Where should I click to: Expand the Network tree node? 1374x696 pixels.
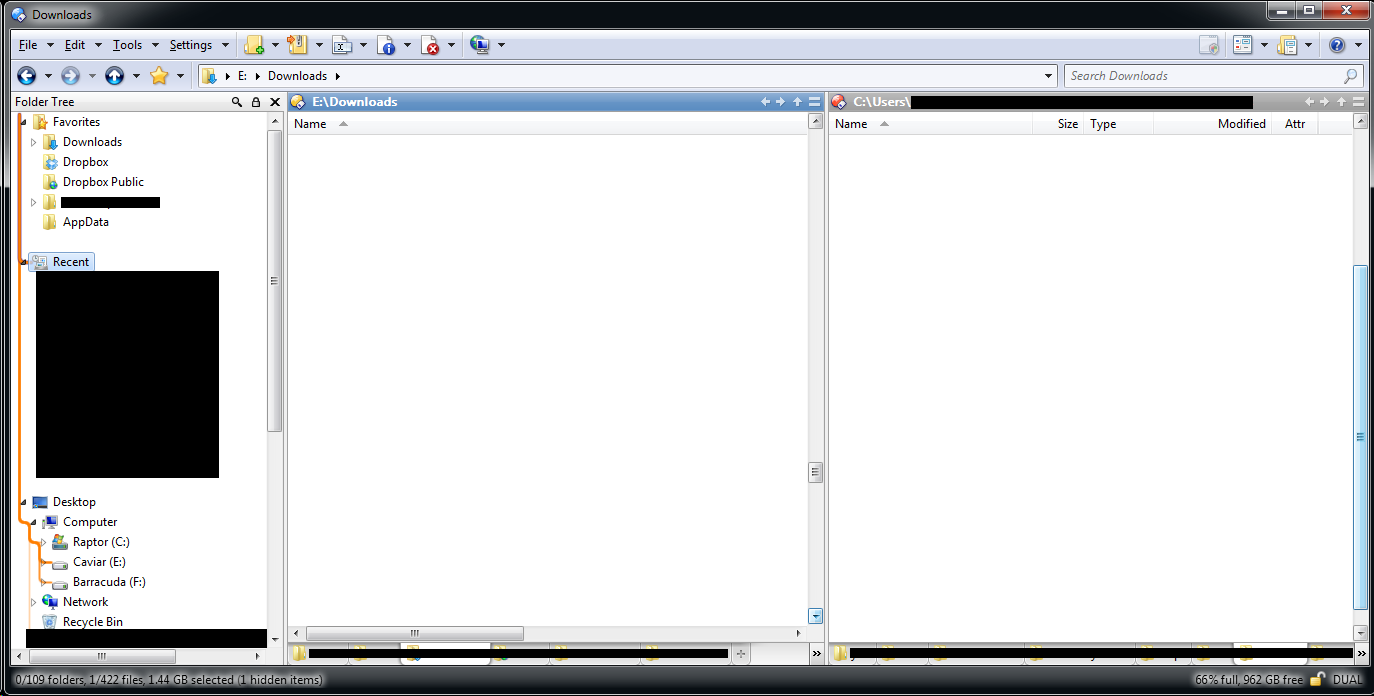click(x=34, y=602)
